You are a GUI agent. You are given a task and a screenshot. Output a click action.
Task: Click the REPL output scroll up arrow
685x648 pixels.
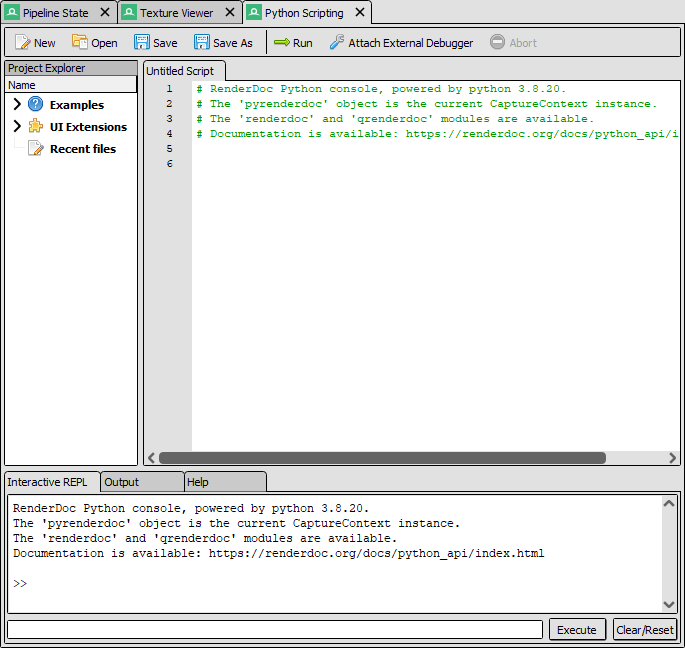tap(669, 503)
